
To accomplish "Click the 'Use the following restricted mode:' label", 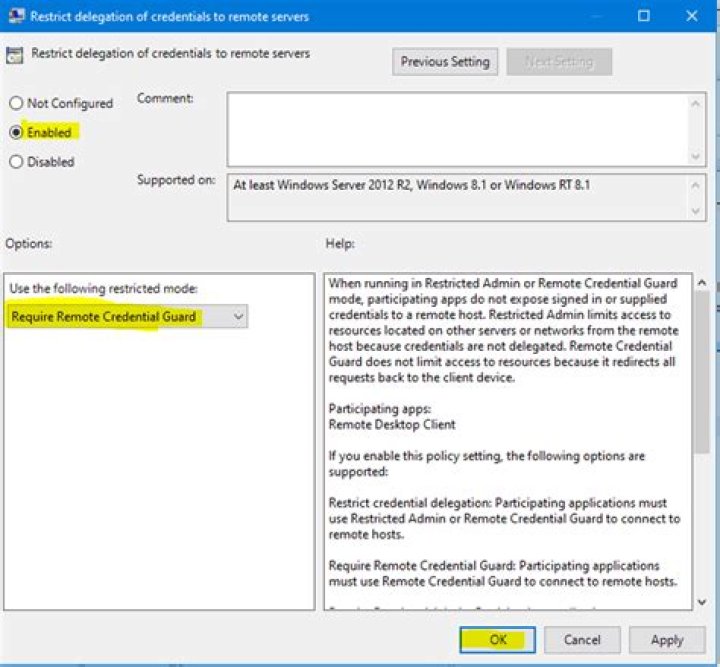I will point(103,288).
